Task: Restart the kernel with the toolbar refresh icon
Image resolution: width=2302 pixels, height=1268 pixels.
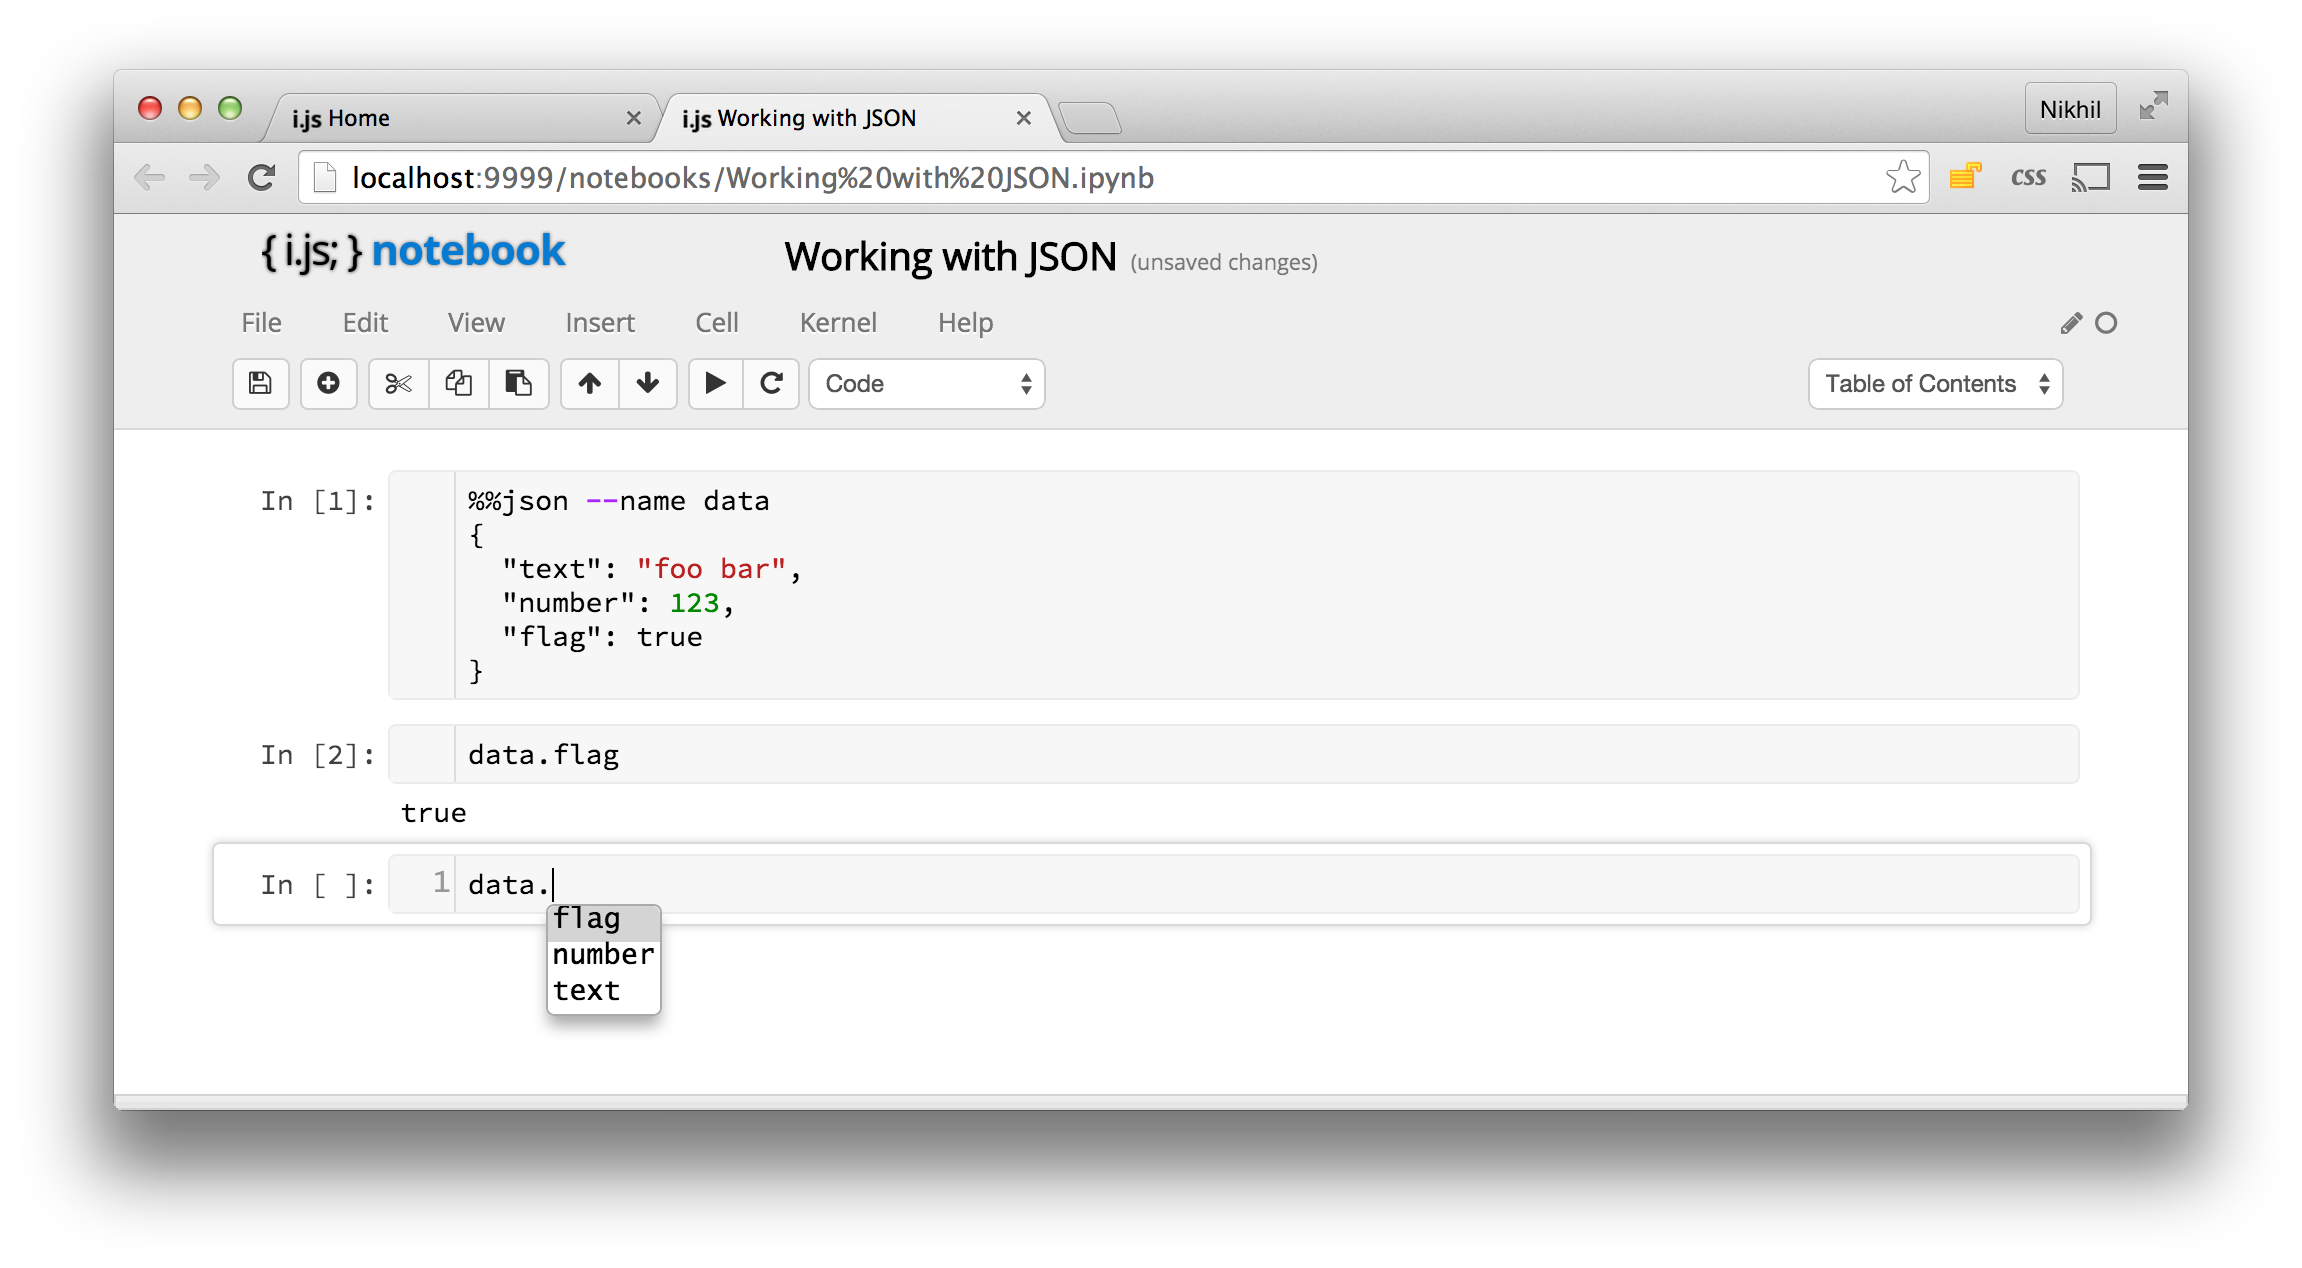Action: point(771,384)
